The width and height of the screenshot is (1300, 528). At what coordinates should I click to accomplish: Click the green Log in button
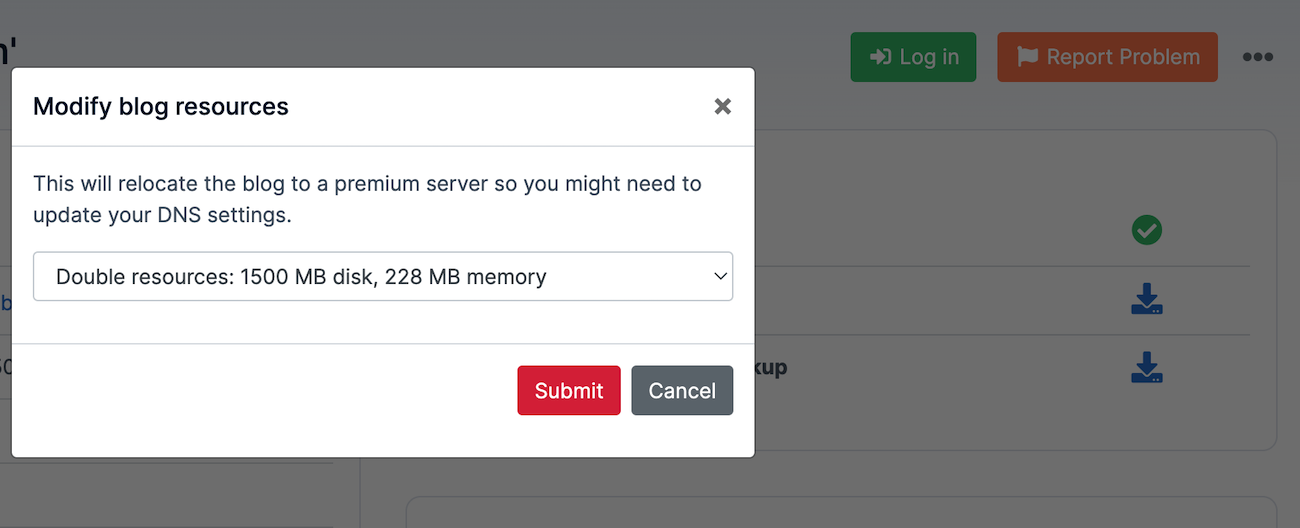(913, 57)
